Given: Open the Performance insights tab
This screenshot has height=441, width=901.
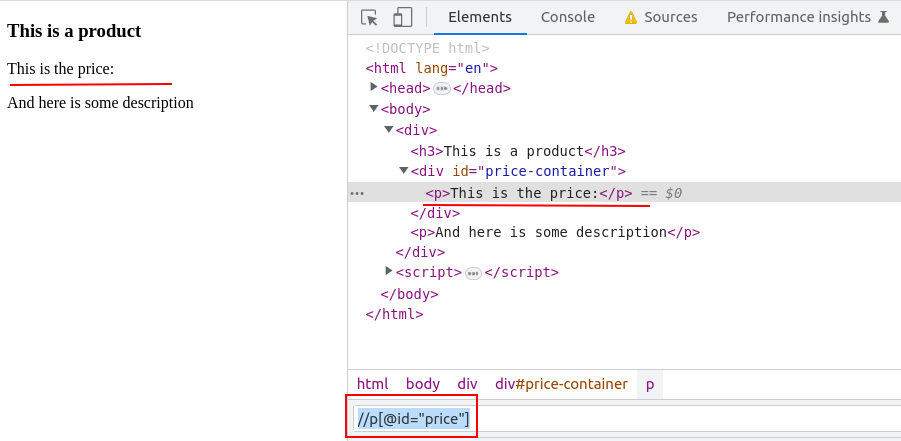Looking at the screenshot, I should tap(798, 17).
